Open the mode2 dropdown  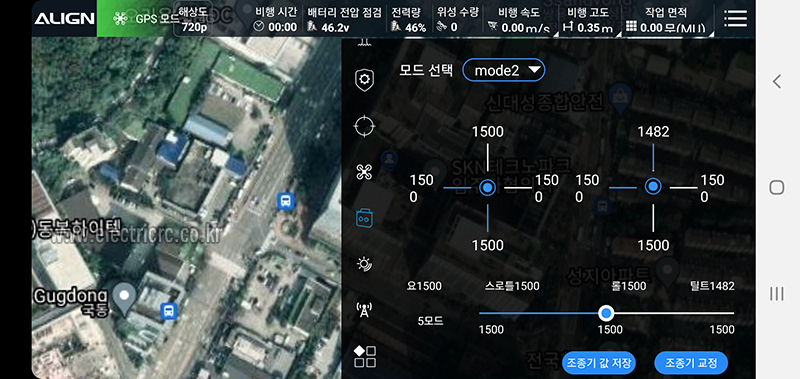coord(504,70)
